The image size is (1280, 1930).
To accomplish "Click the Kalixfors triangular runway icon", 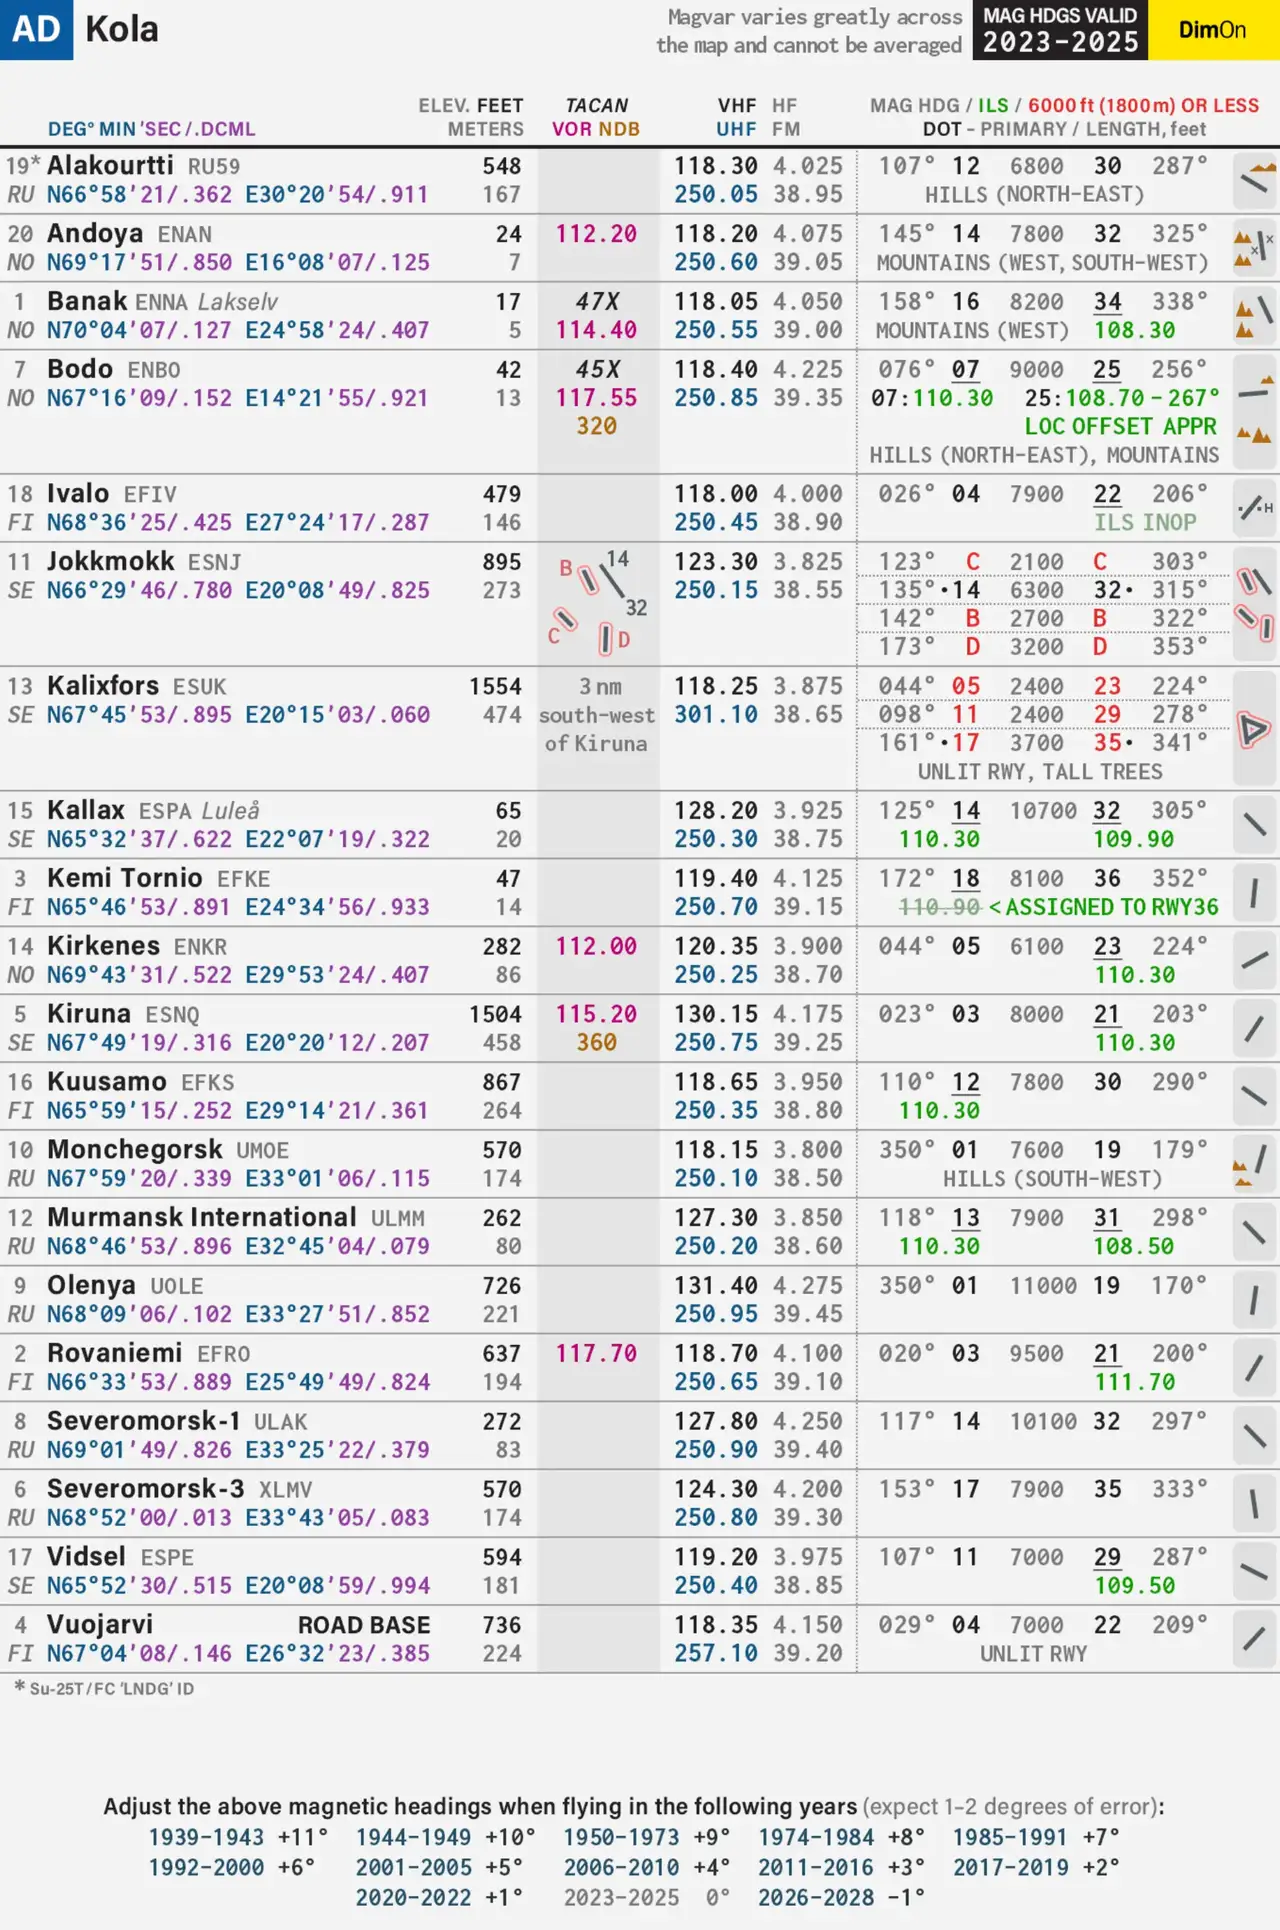I will pos(1253,729).
